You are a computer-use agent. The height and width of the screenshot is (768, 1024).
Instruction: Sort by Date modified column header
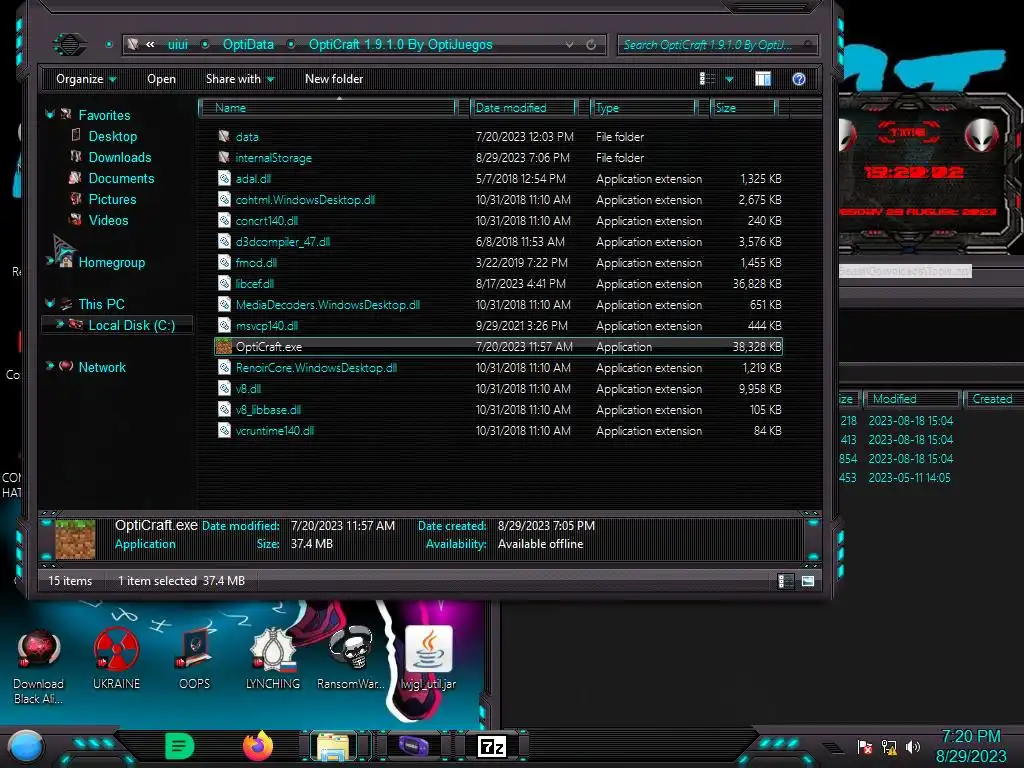[523, 108]
